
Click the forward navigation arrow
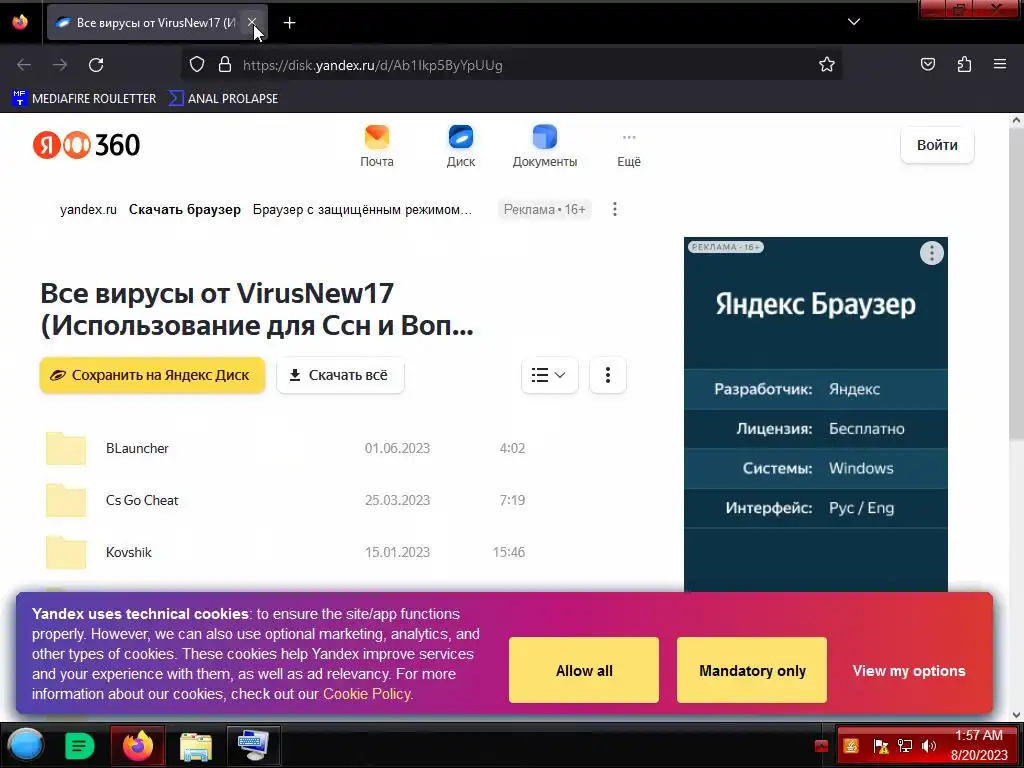point(60,65)
